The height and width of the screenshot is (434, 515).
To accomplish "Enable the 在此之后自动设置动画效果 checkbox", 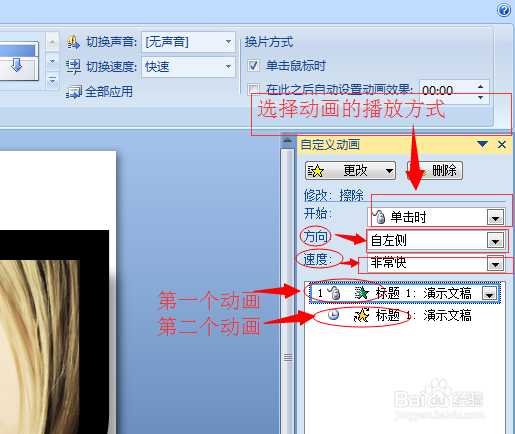I will 253,89.
